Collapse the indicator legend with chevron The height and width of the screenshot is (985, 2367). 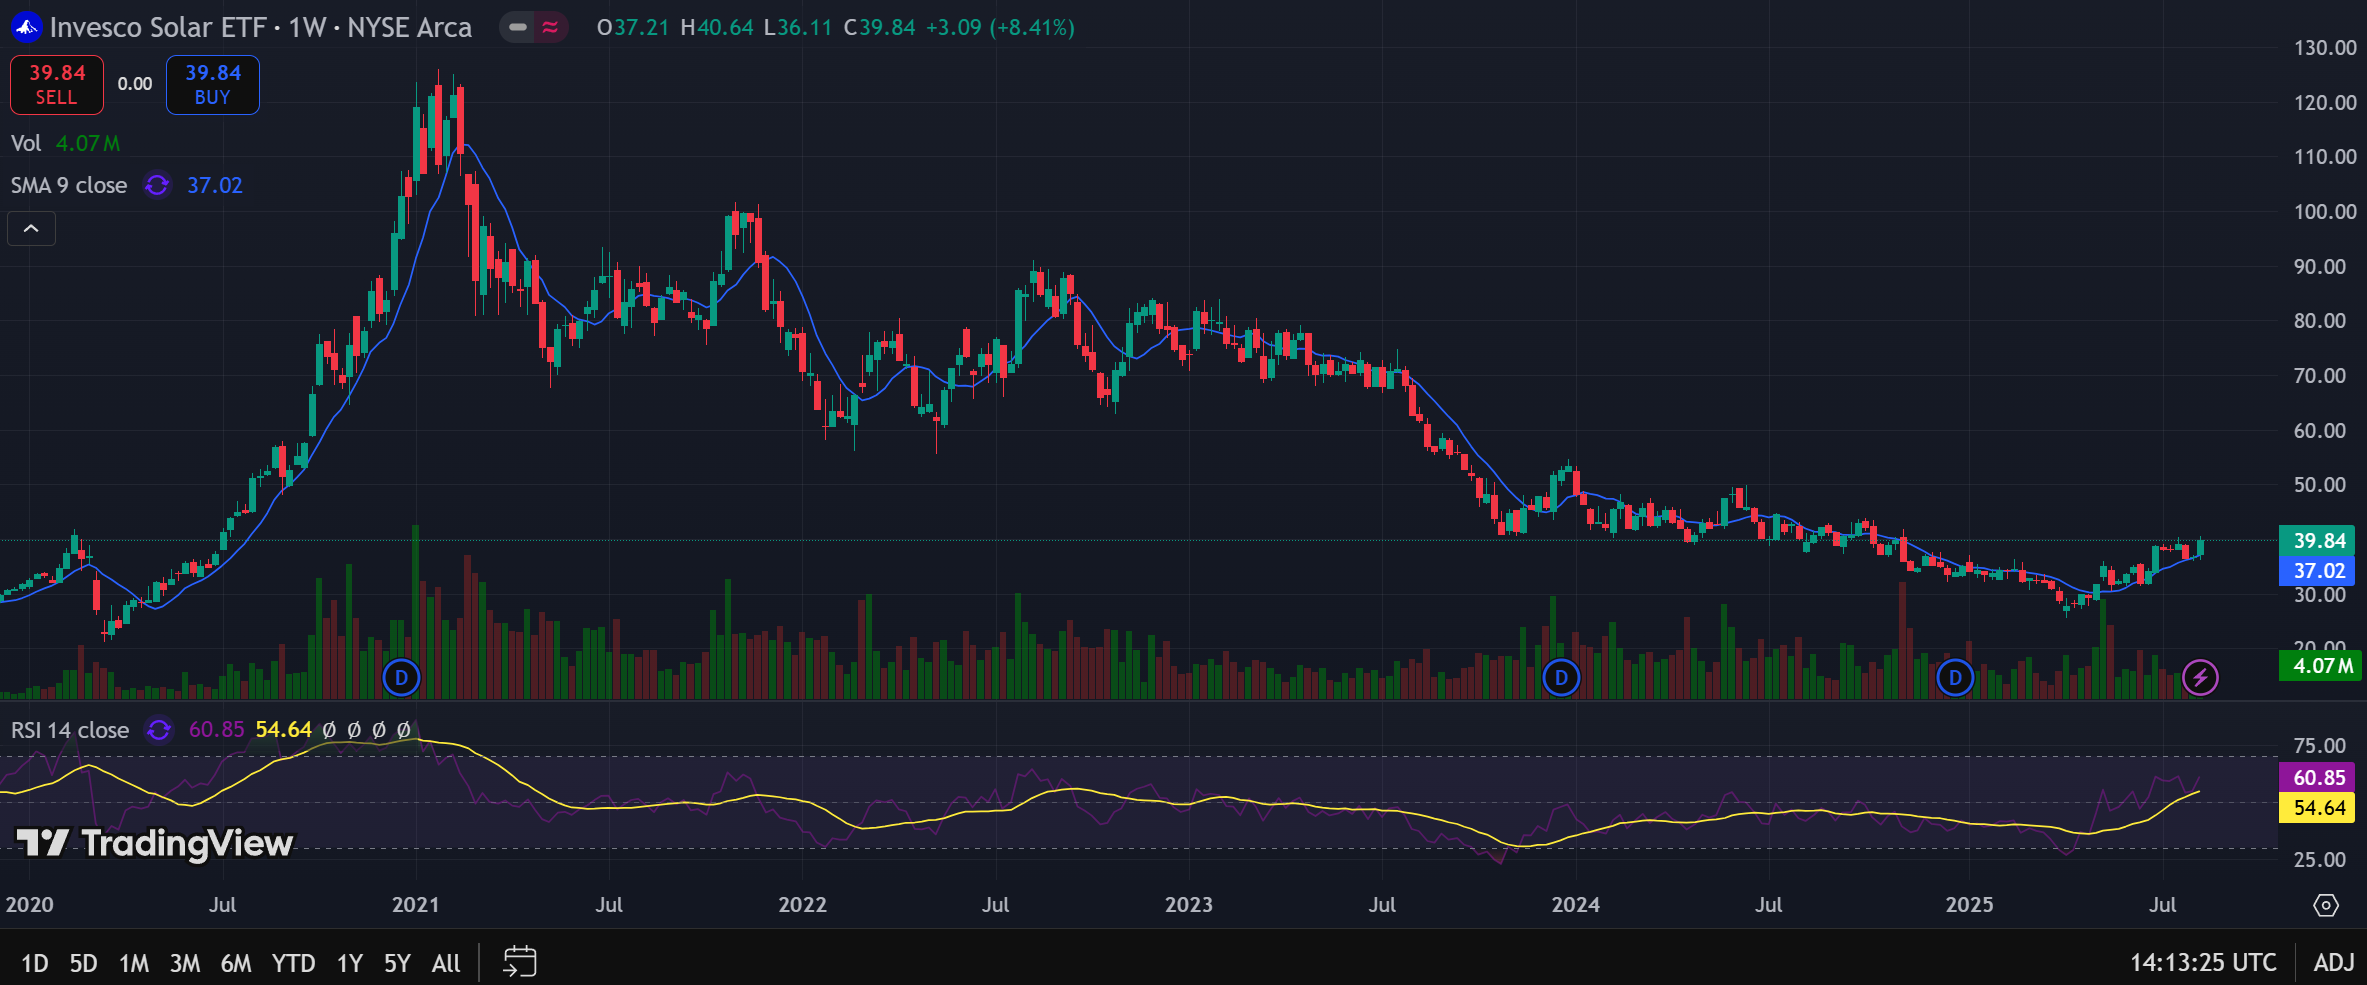pos(31,229)
